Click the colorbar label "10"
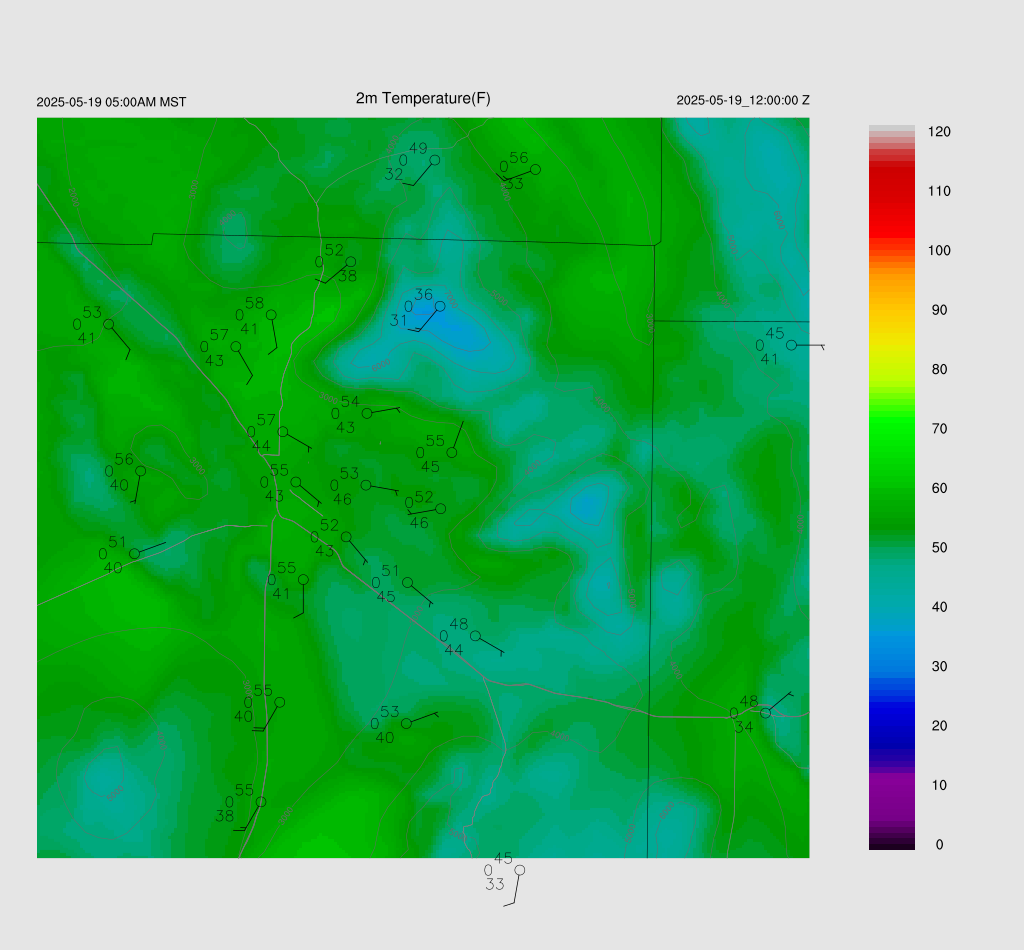 (939, 785)
